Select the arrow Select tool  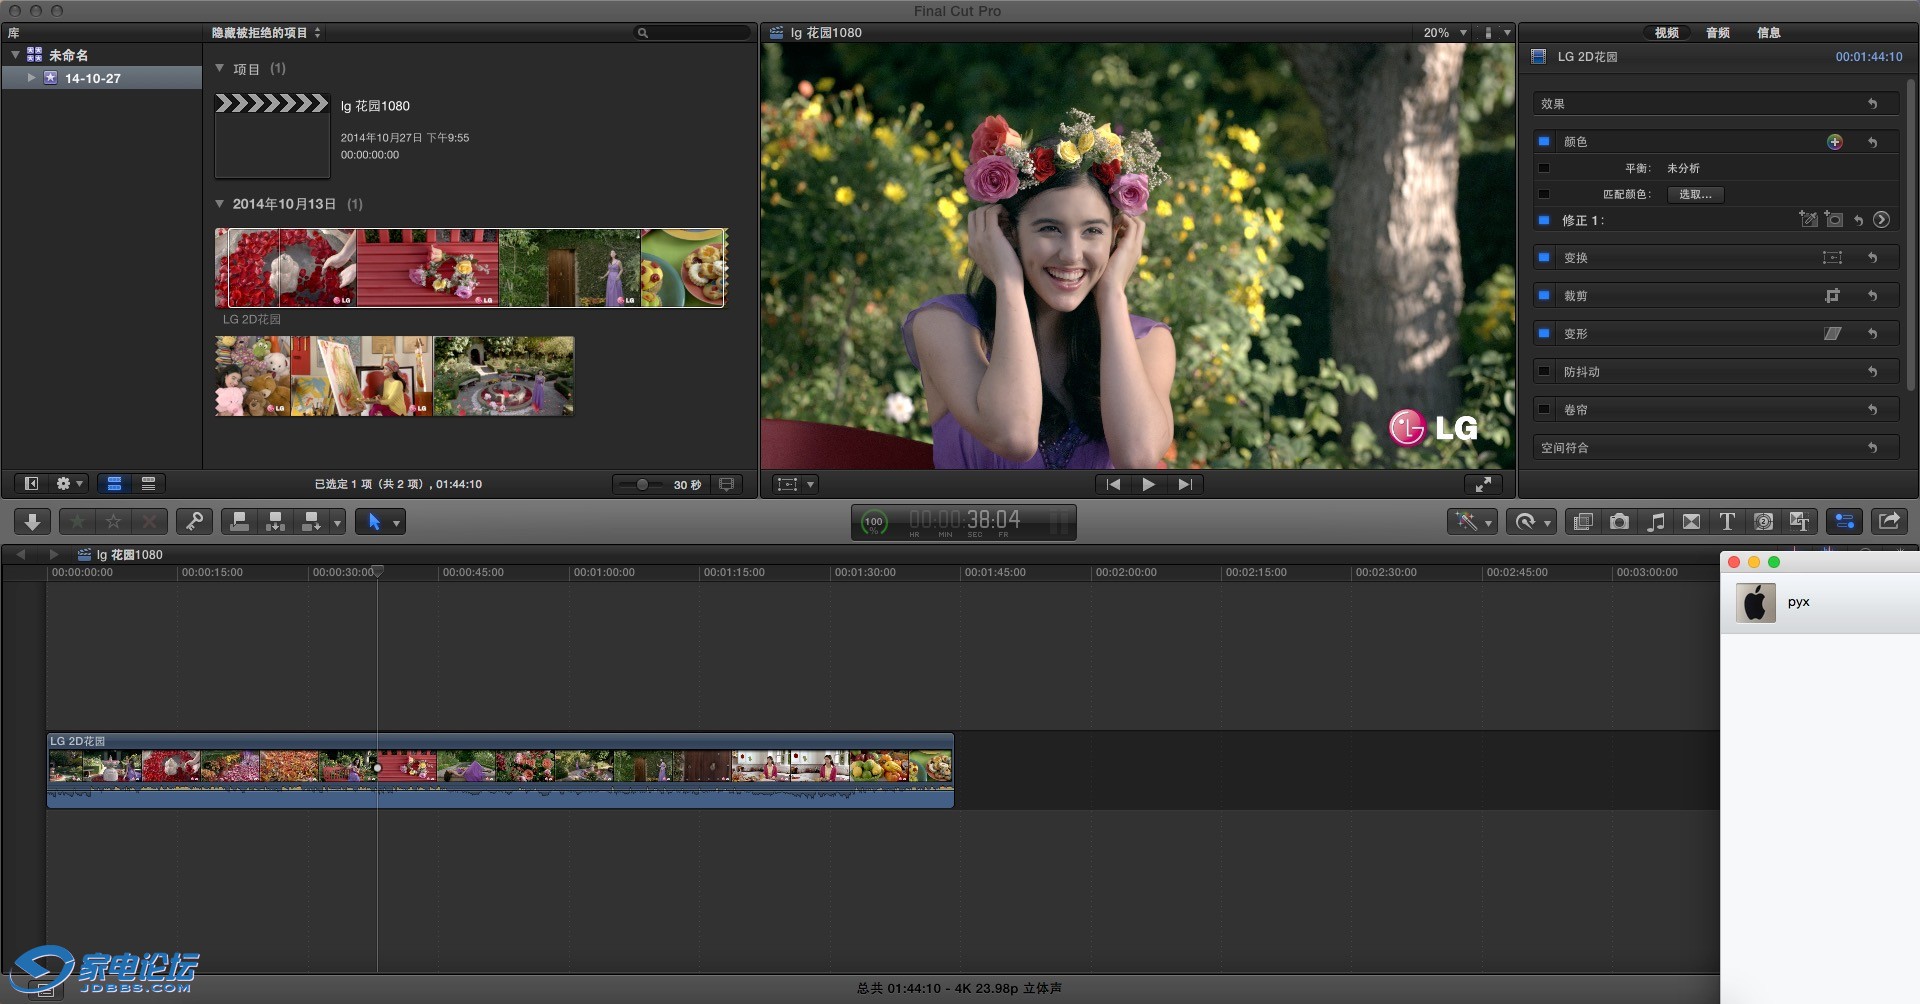[374, 521]
